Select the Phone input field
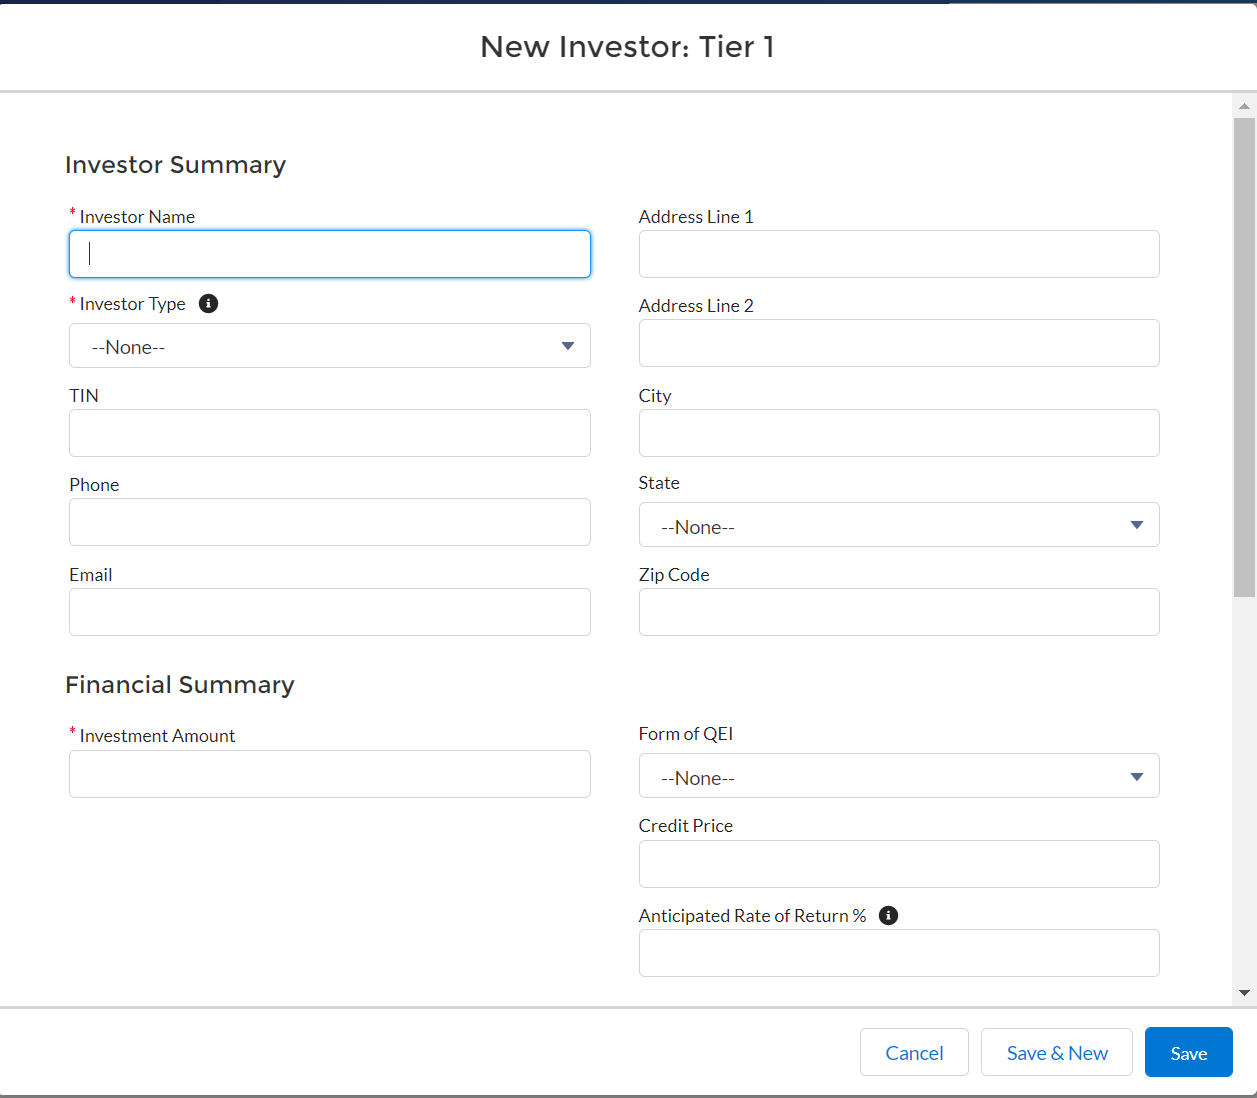 coord(329,522)
